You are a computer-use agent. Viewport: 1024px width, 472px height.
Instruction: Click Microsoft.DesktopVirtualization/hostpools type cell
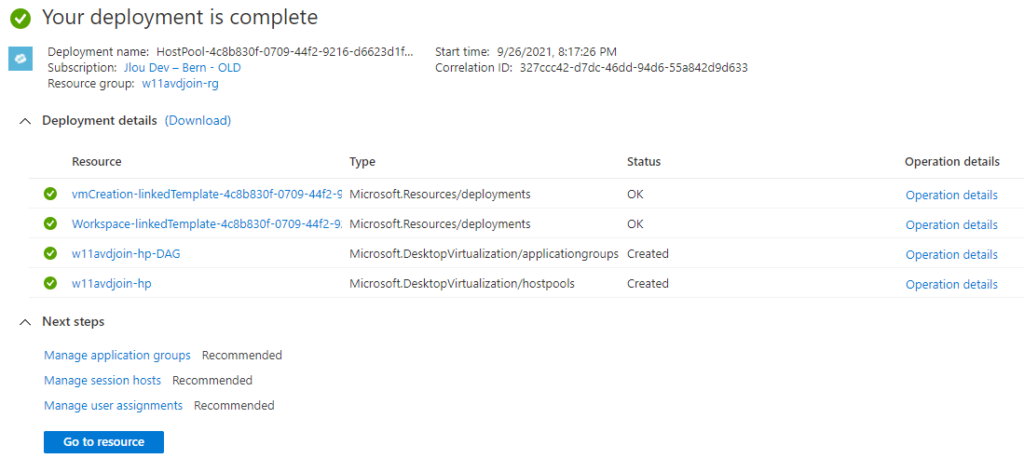(x=462, y=284)
